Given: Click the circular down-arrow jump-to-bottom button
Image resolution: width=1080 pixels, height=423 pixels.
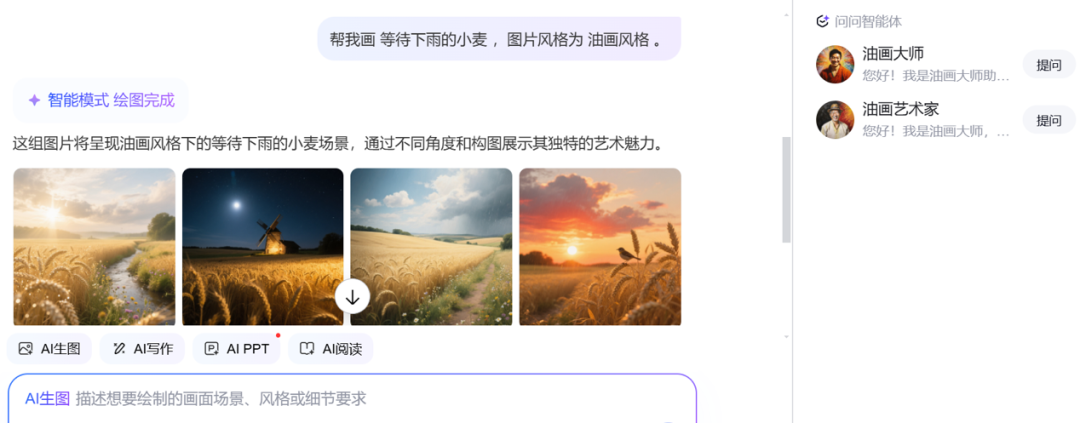Looking at the screenshot, I should click(353, 297).
